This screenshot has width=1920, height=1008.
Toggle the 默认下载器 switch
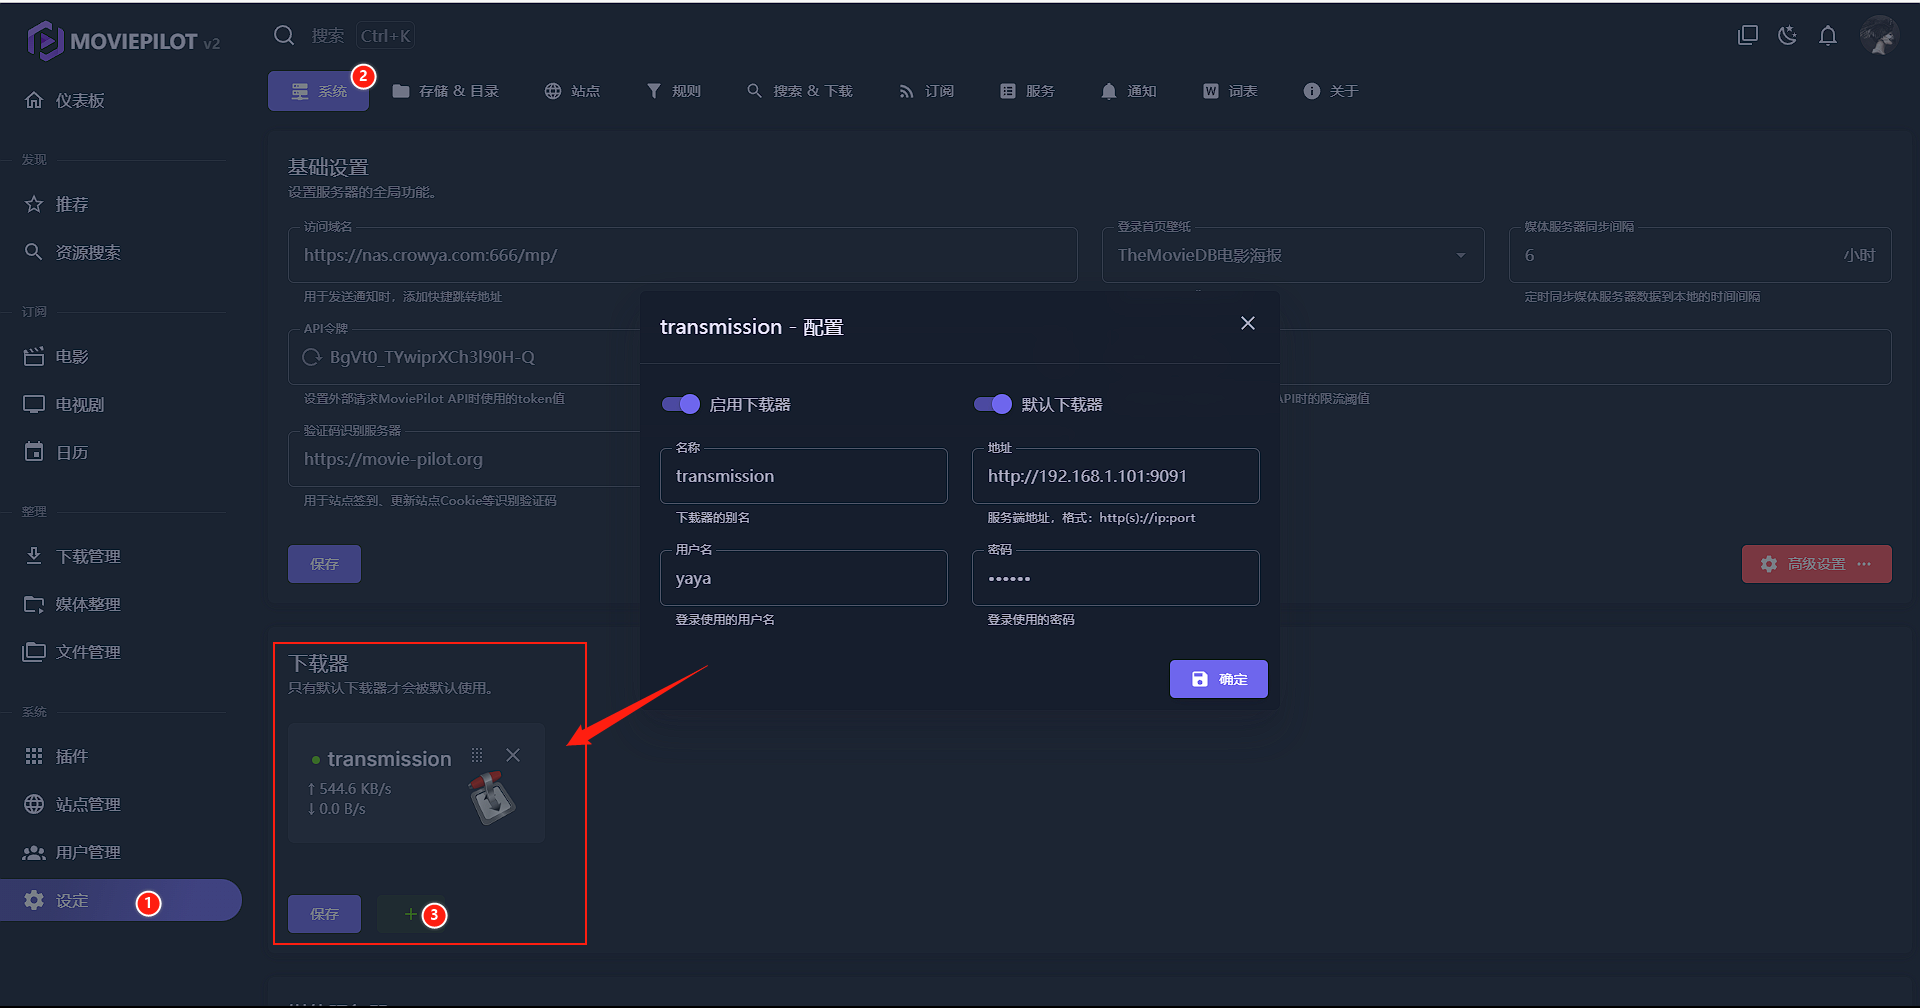point(993,404)
